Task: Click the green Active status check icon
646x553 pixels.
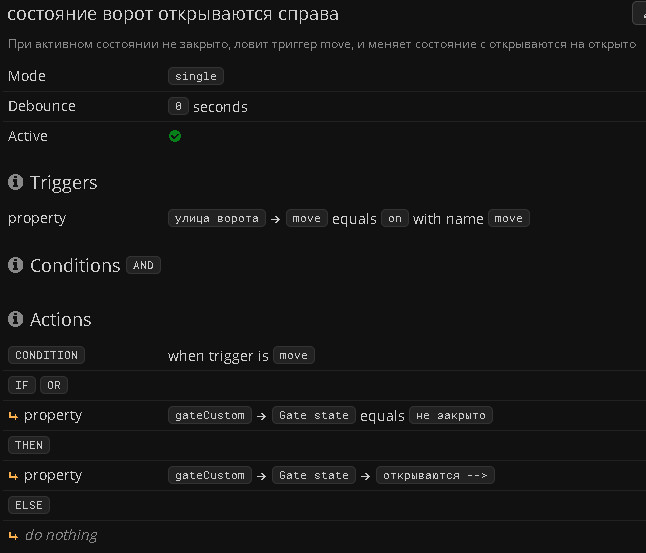Action: pos(175,136)
